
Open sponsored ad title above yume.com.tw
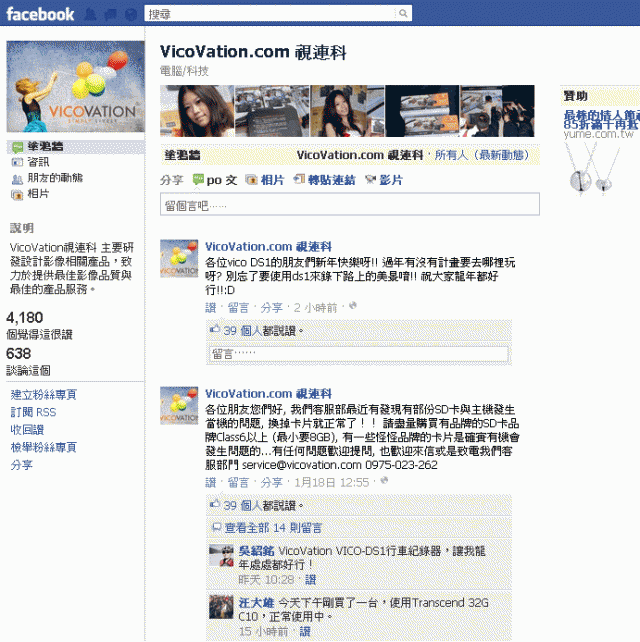(601, 119)
